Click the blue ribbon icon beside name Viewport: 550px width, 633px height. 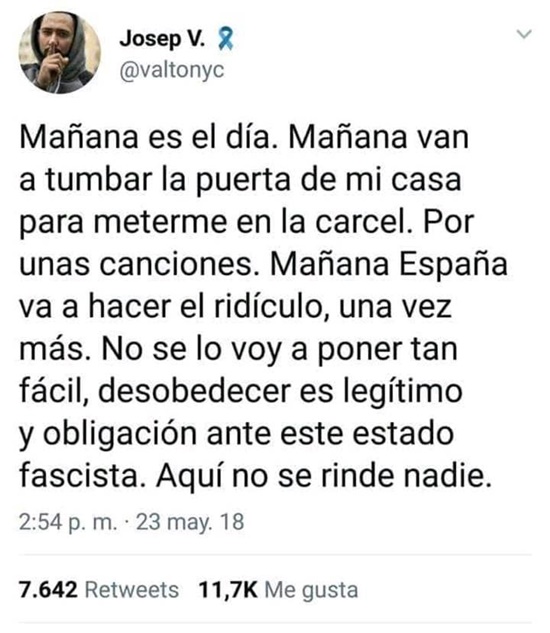pyautogui.click(x=225, y=39)
